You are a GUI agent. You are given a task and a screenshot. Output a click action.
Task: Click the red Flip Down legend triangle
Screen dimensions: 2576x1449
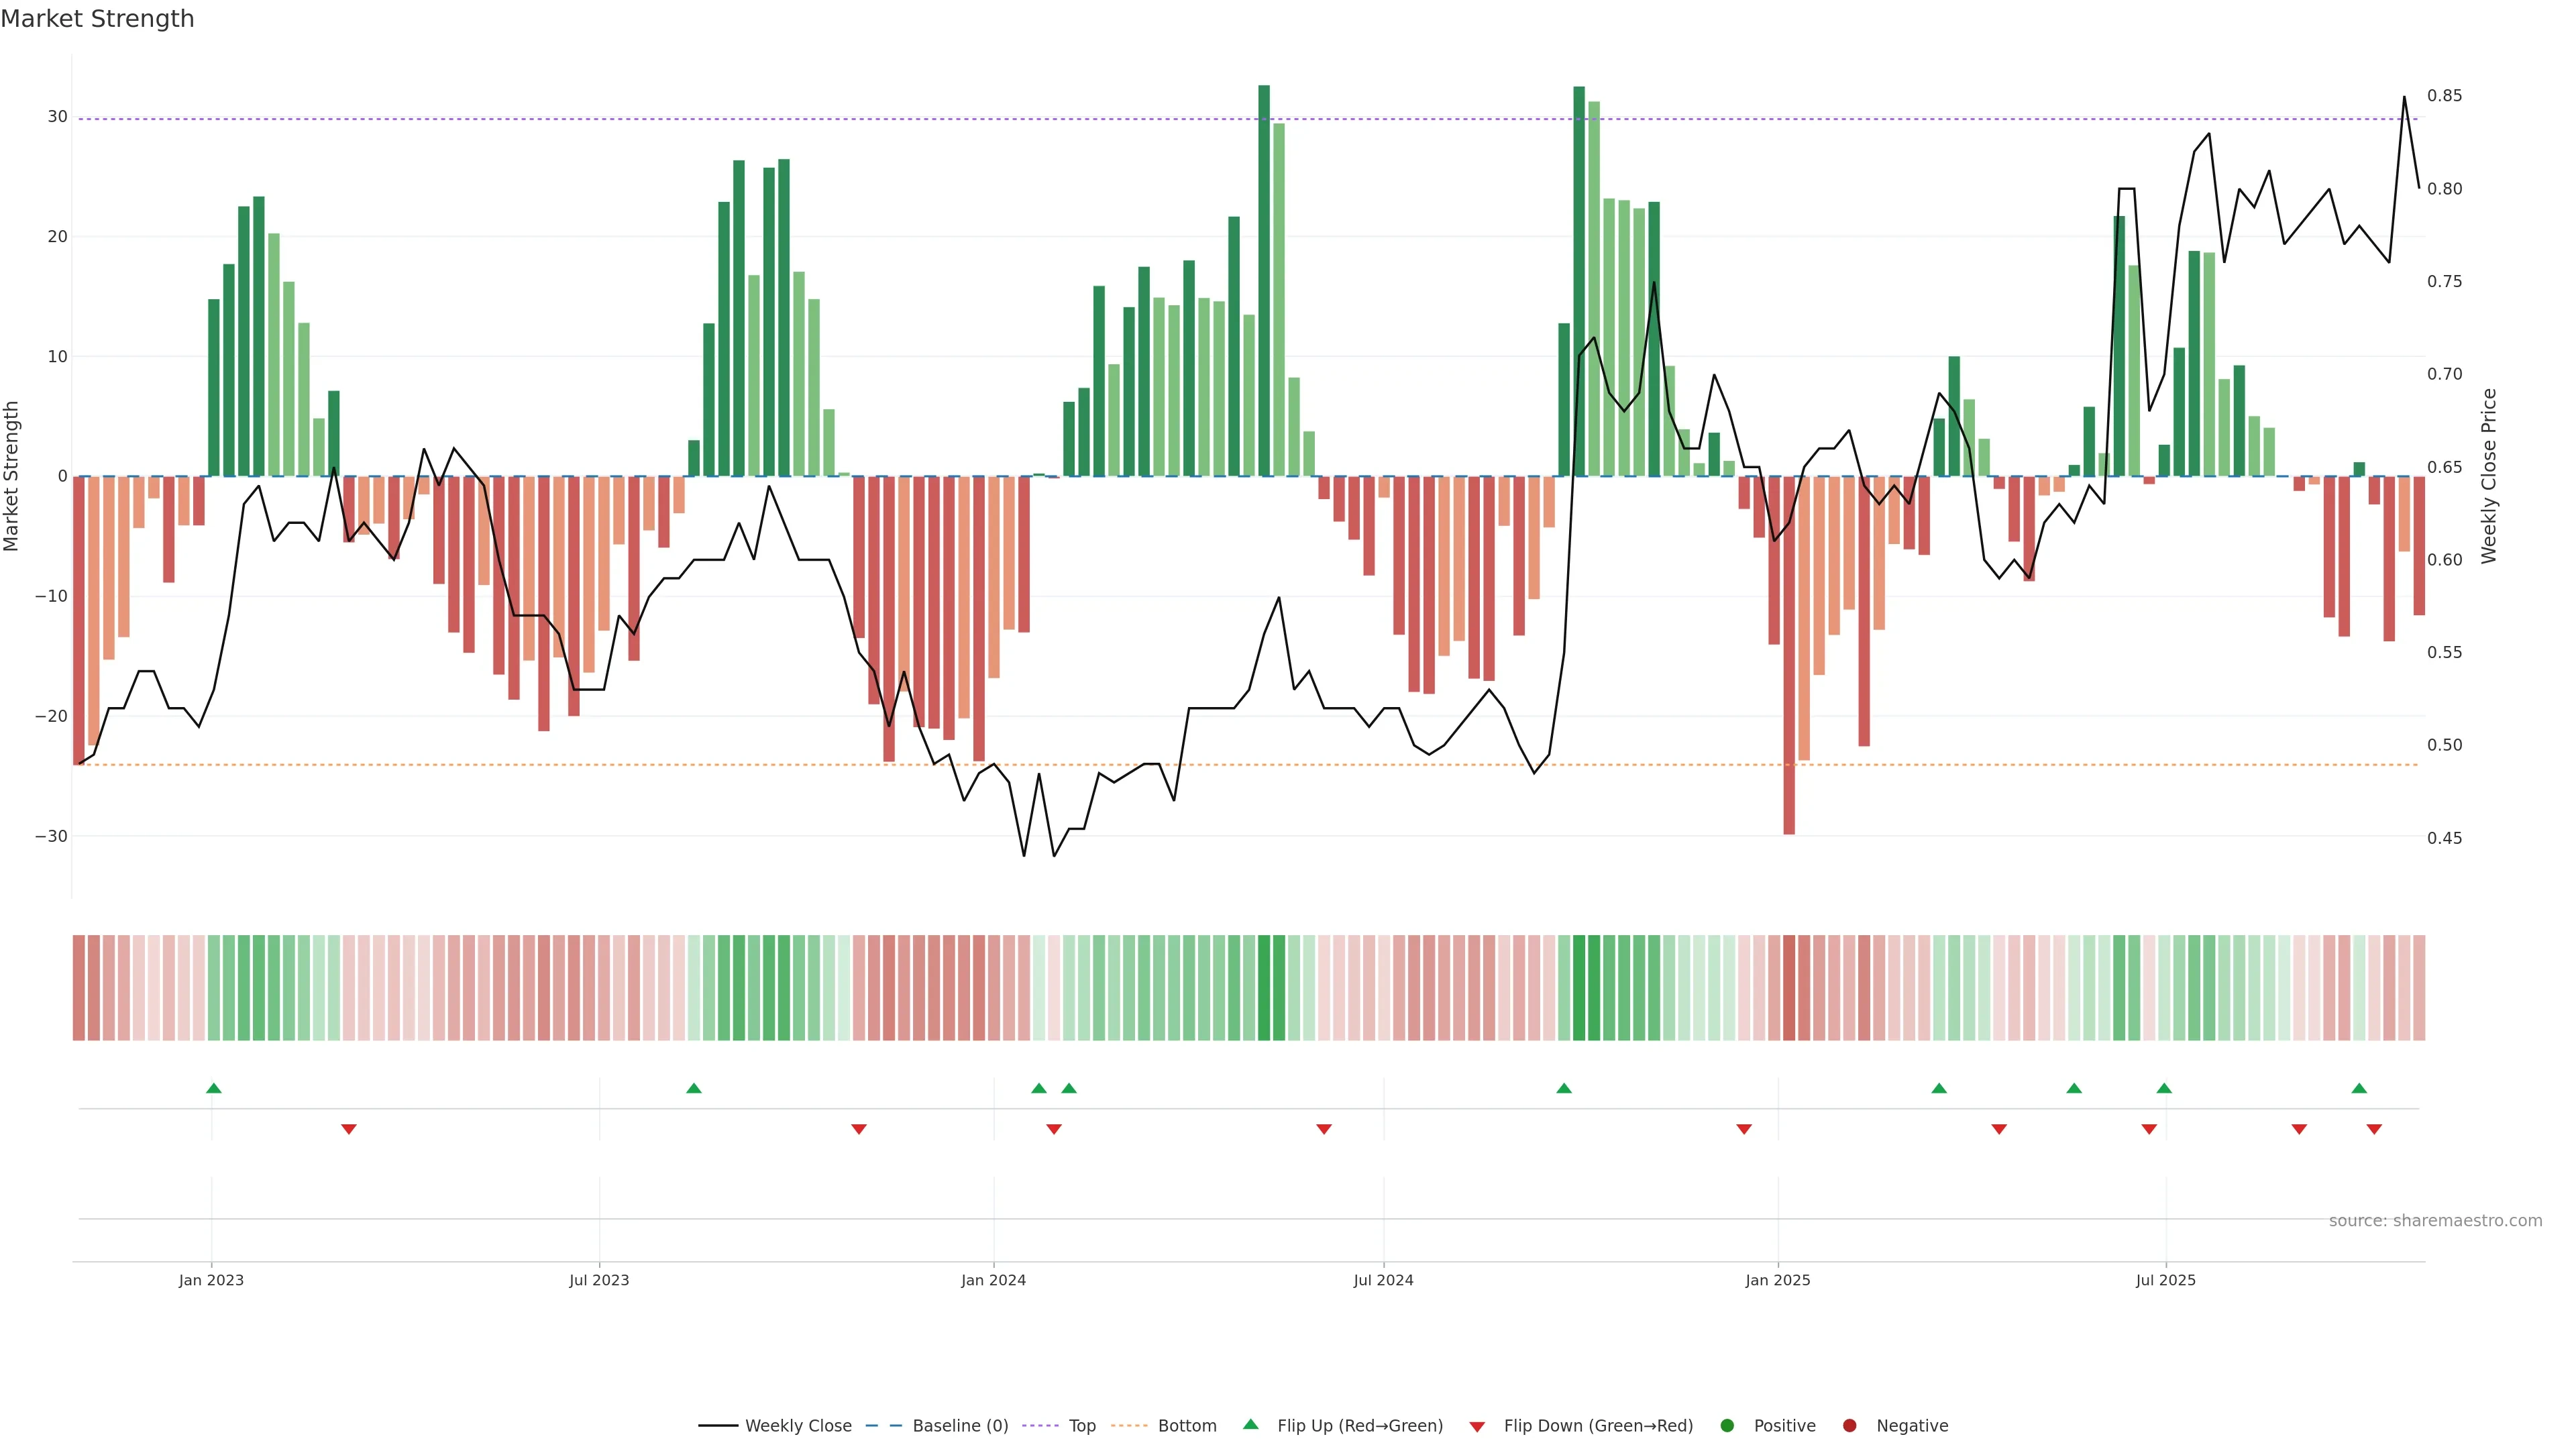tap(1477, 1427)
